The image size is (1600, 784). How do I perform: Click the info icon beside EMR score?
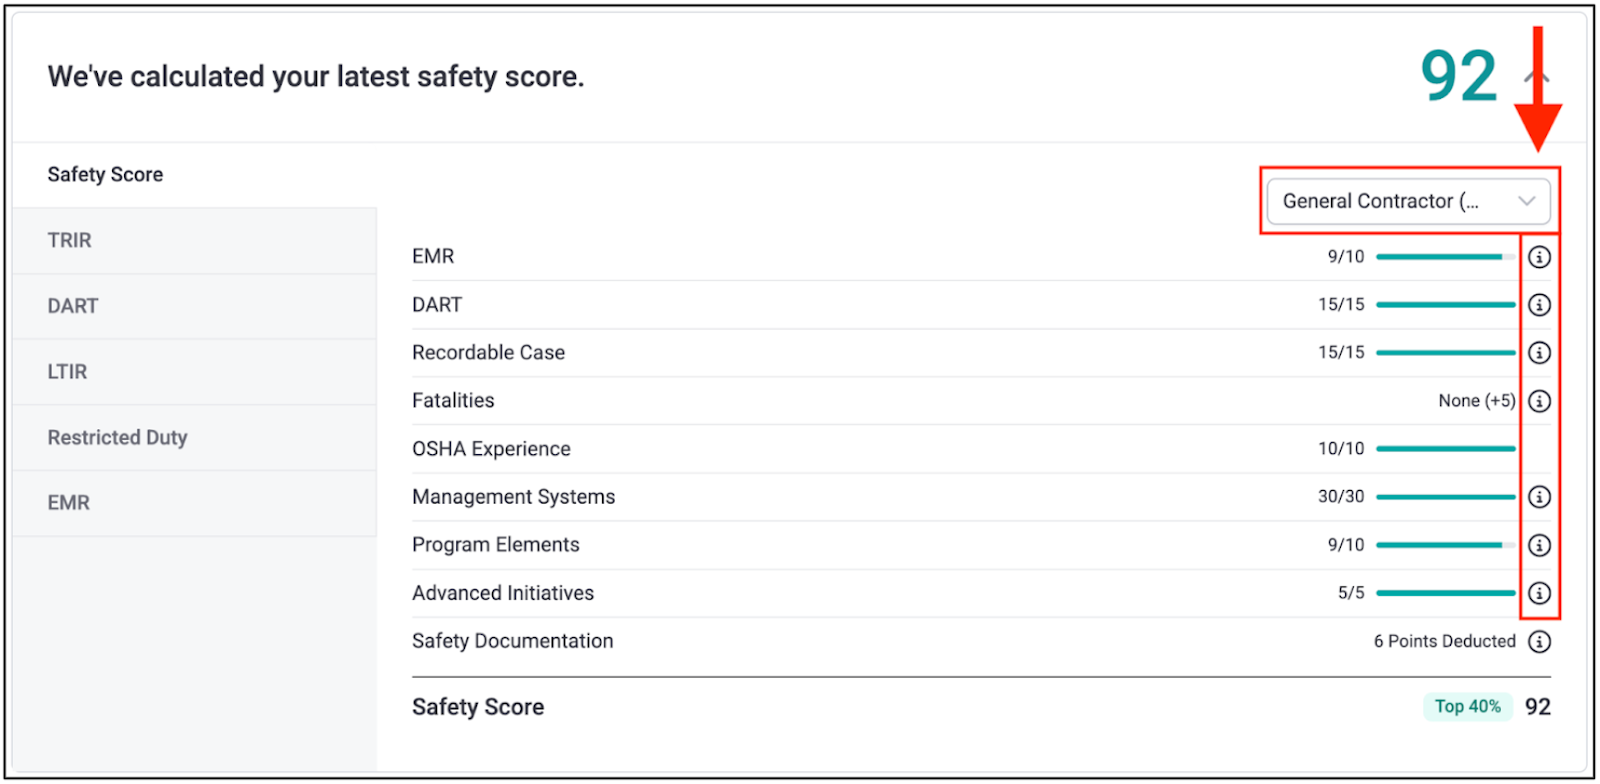click(x=1539, y=257)
